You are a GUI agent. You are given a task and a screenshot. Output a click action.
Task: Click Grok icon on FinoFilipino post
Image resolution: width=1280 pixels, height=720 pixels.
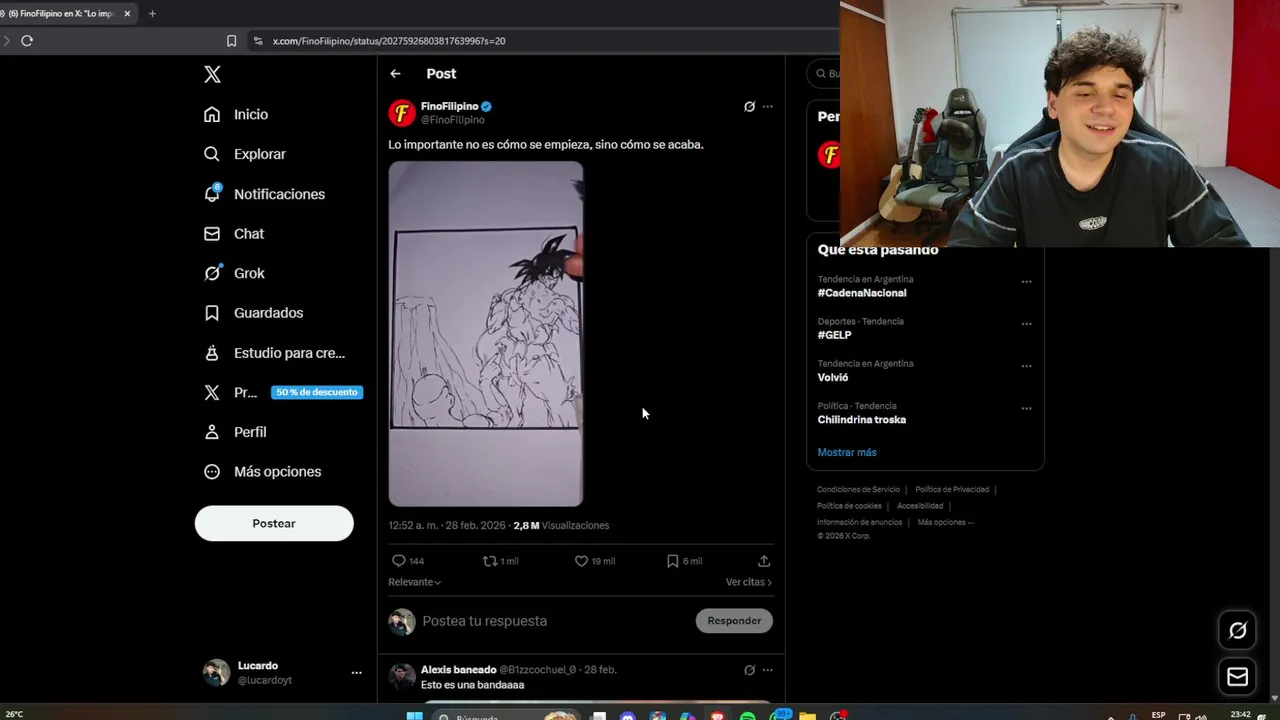tap(749, 106)
